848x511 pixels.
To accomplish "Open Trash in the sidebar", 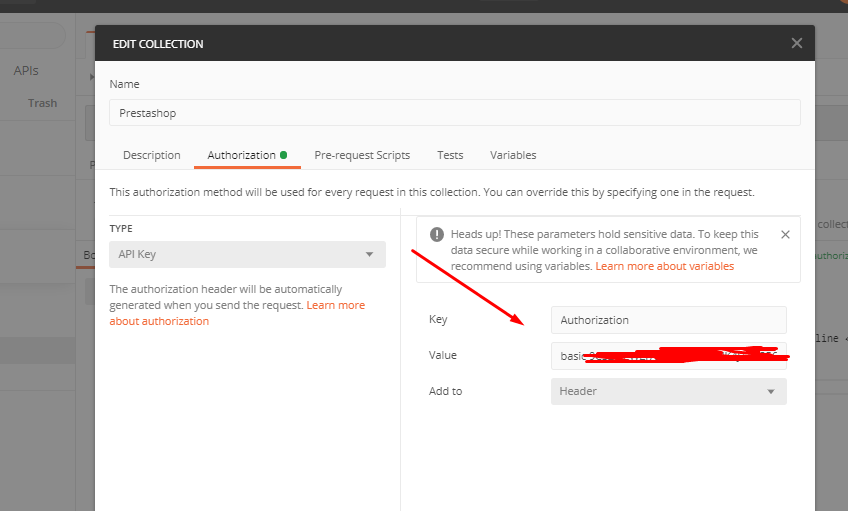I will click(x=42, y=103).
